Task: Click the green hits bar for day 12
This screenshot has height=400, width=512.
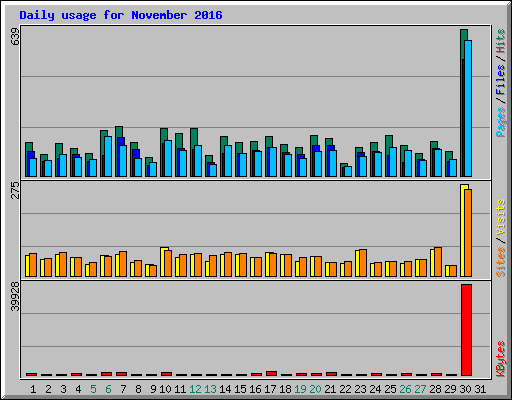Action: coord(194,137)
